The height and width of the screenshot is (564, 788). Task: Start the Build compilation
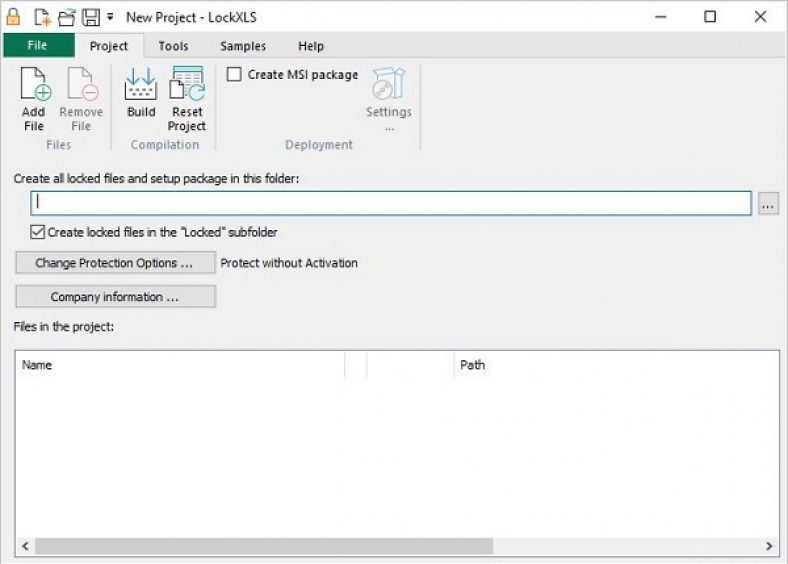[x=141, y=92]
